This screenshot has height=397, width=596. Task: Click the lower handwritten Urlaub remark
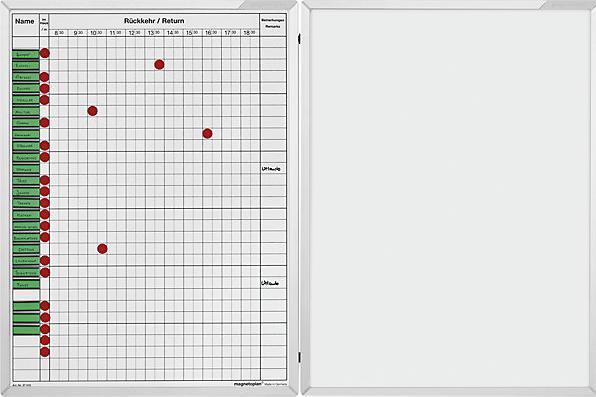click(270, 283)
